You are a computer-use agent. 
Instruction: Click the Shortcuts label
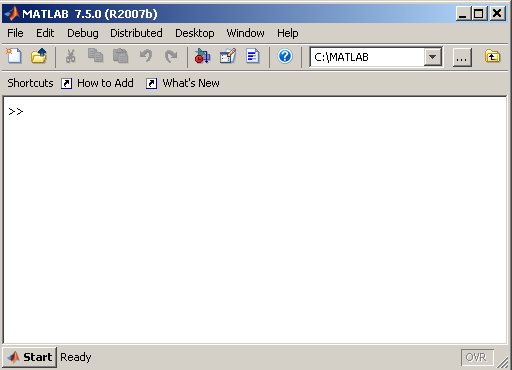point(30,83)
